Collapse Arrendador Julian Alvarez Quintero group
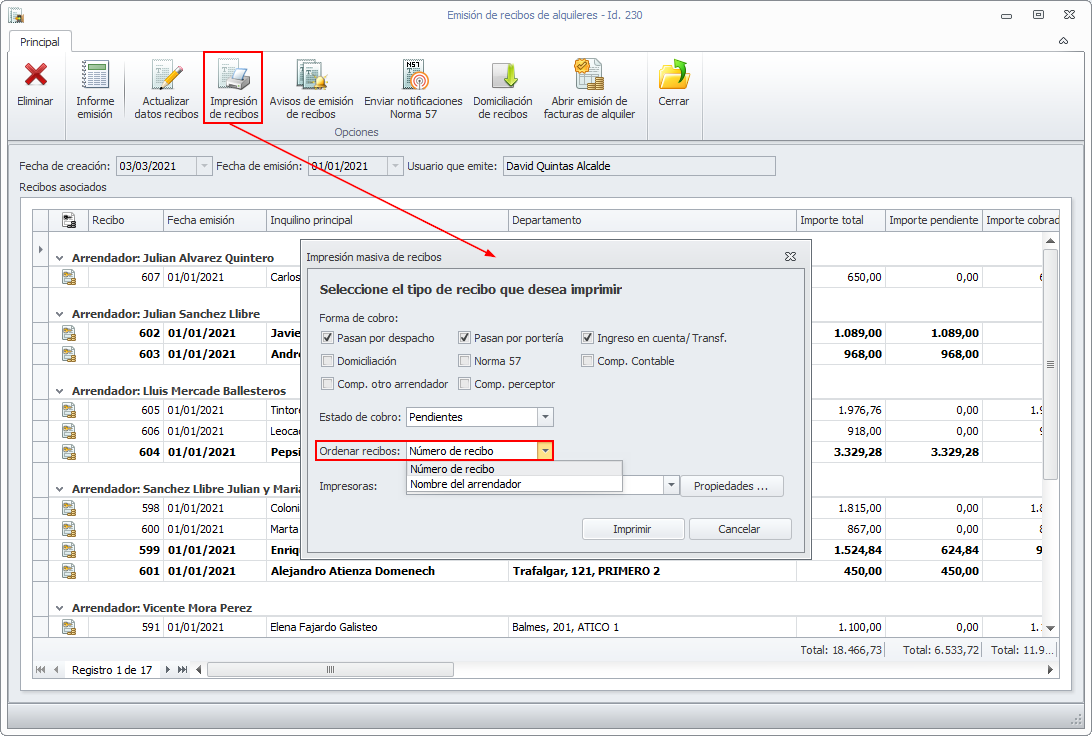Screen dimensions: 1092x736 [59, 258]
